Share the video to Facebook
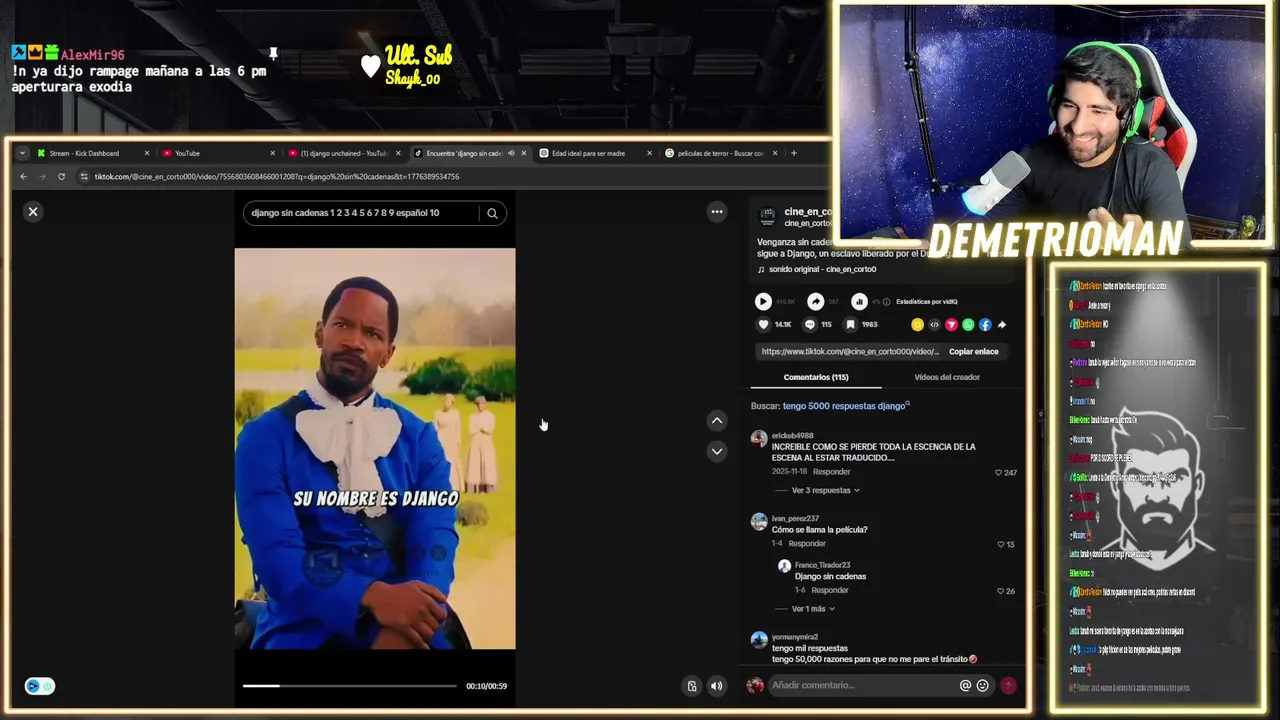 pyautogui.click(x=985, y=325)
